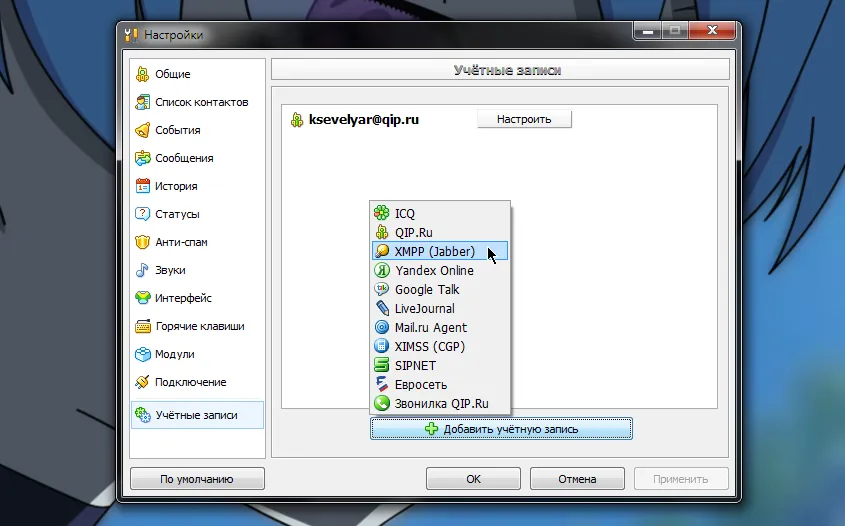Click the Настройки window title icon

tap(131, 35)
